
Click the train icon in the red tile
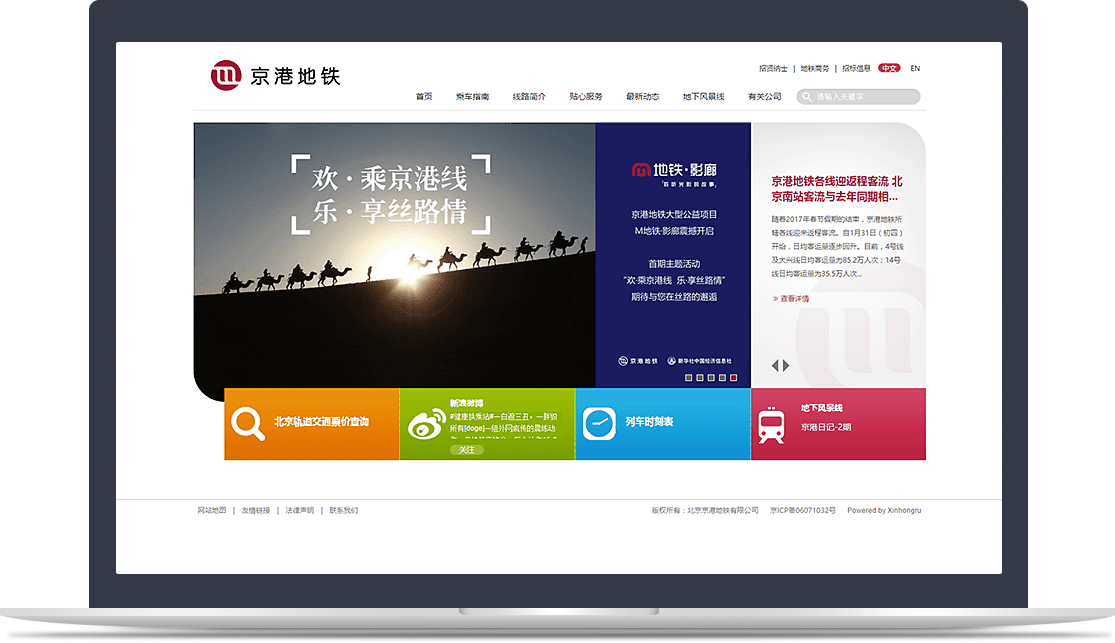point(771,424)
